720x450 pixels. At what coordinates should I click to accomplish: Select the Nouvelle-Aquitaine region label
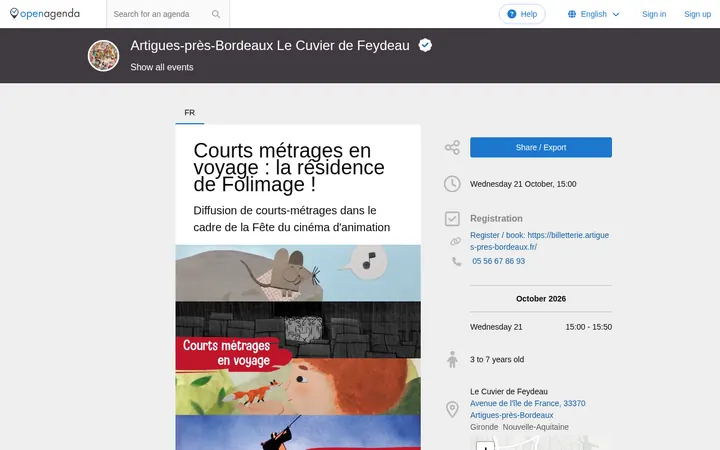coord(535,427)
